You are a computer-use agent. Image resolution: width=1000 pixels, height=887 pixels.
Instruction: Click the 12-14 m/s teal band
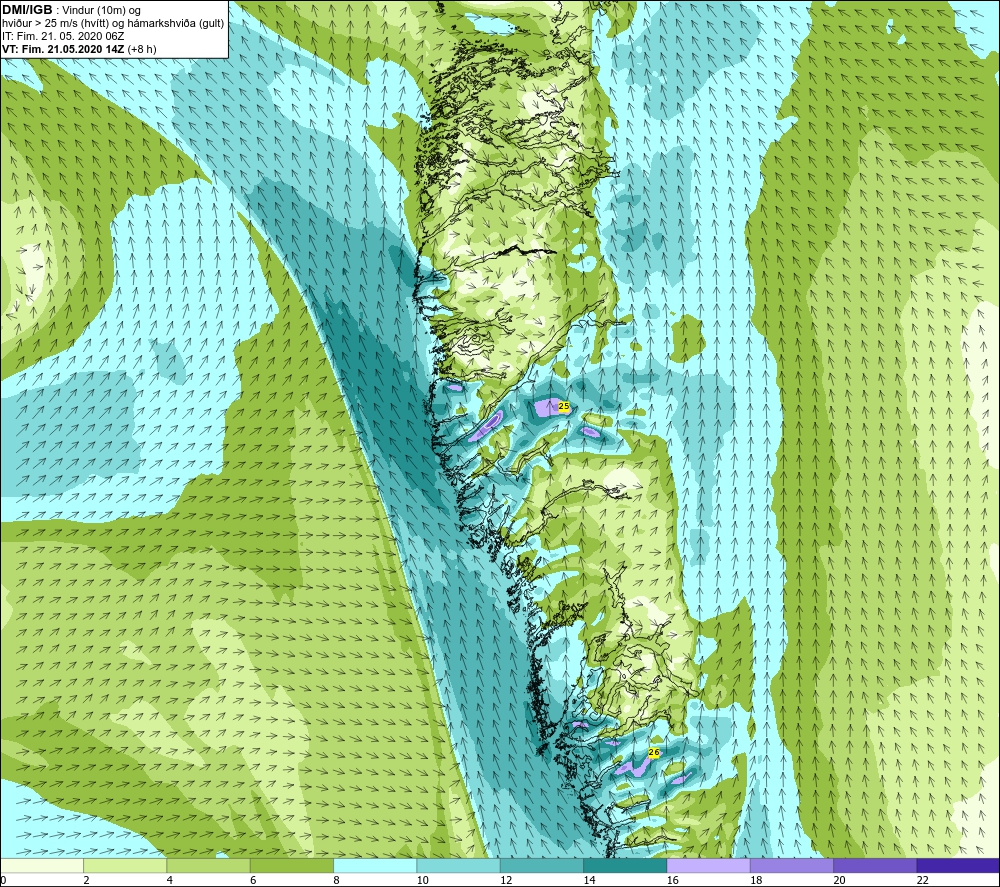point(541,865)
